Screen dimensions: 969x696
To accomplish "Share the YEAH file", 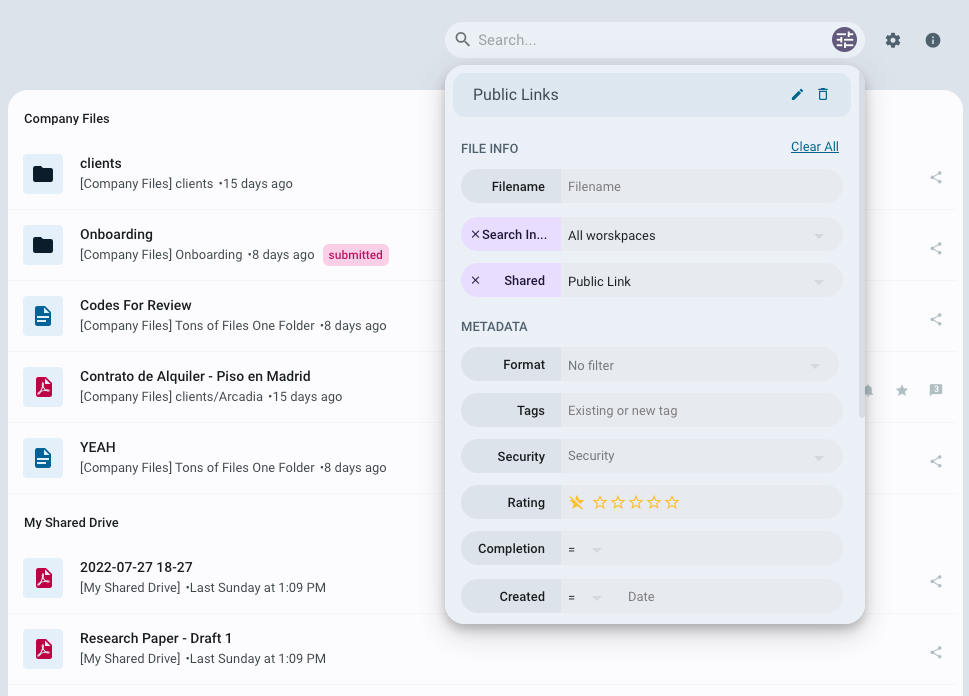I will click(x=936, y=461).
